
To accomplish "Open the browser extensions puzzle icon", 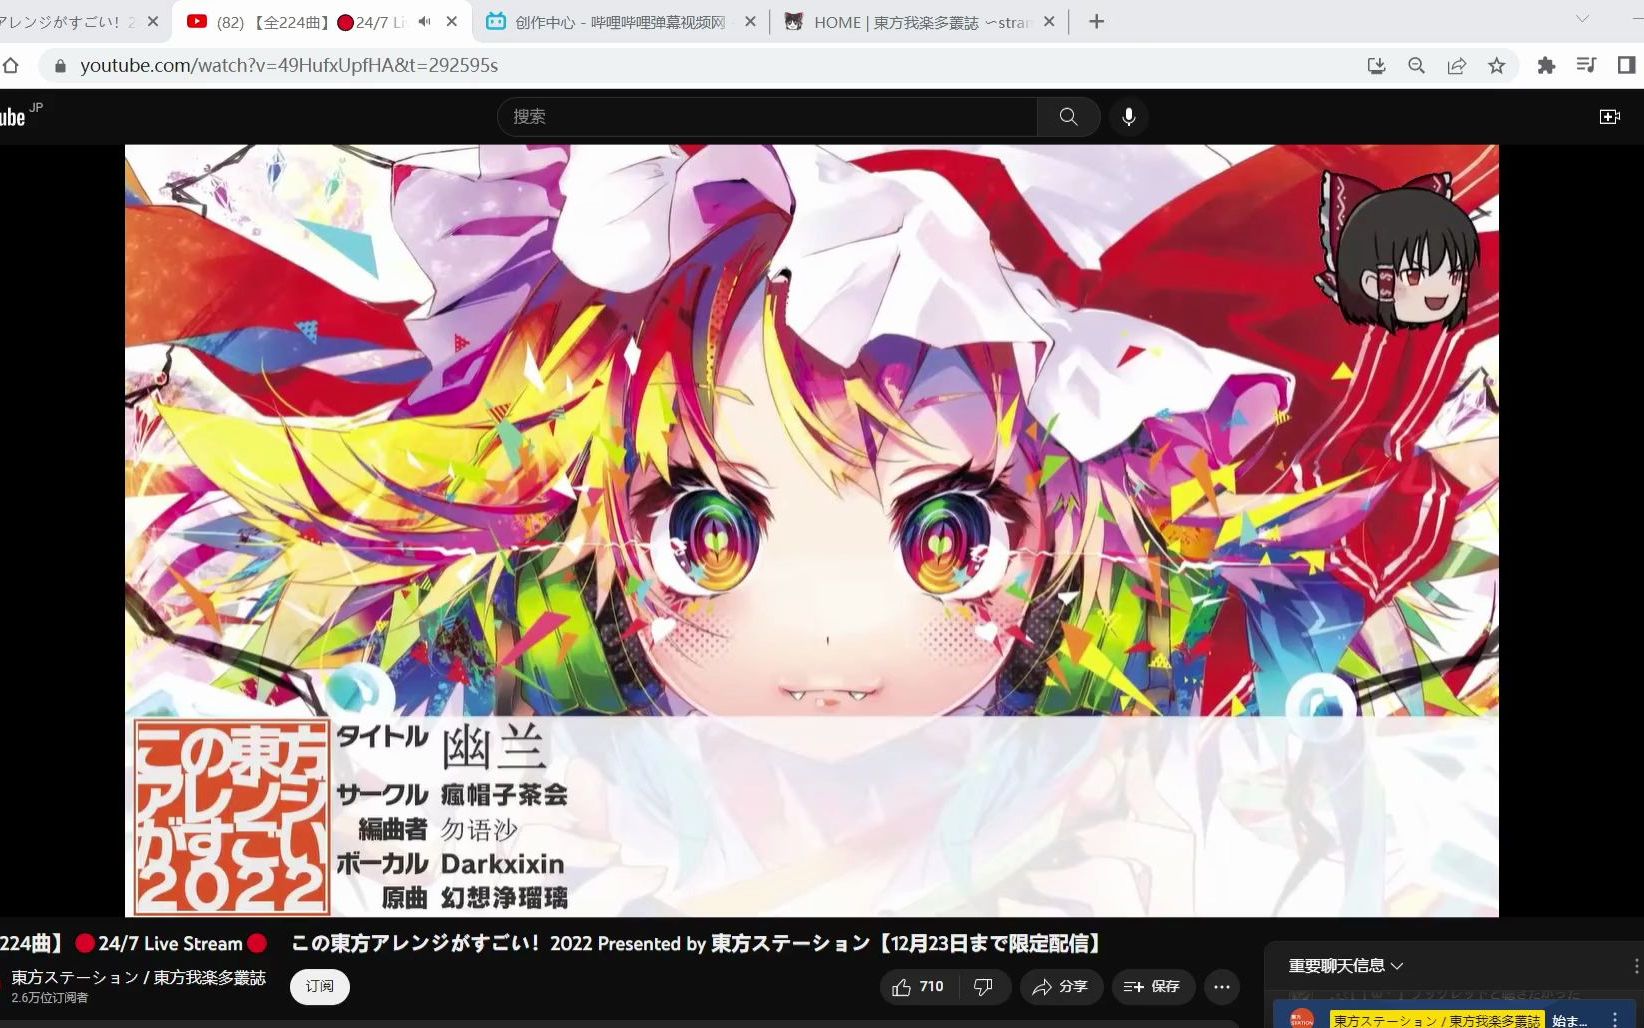I will [1546, 66].
